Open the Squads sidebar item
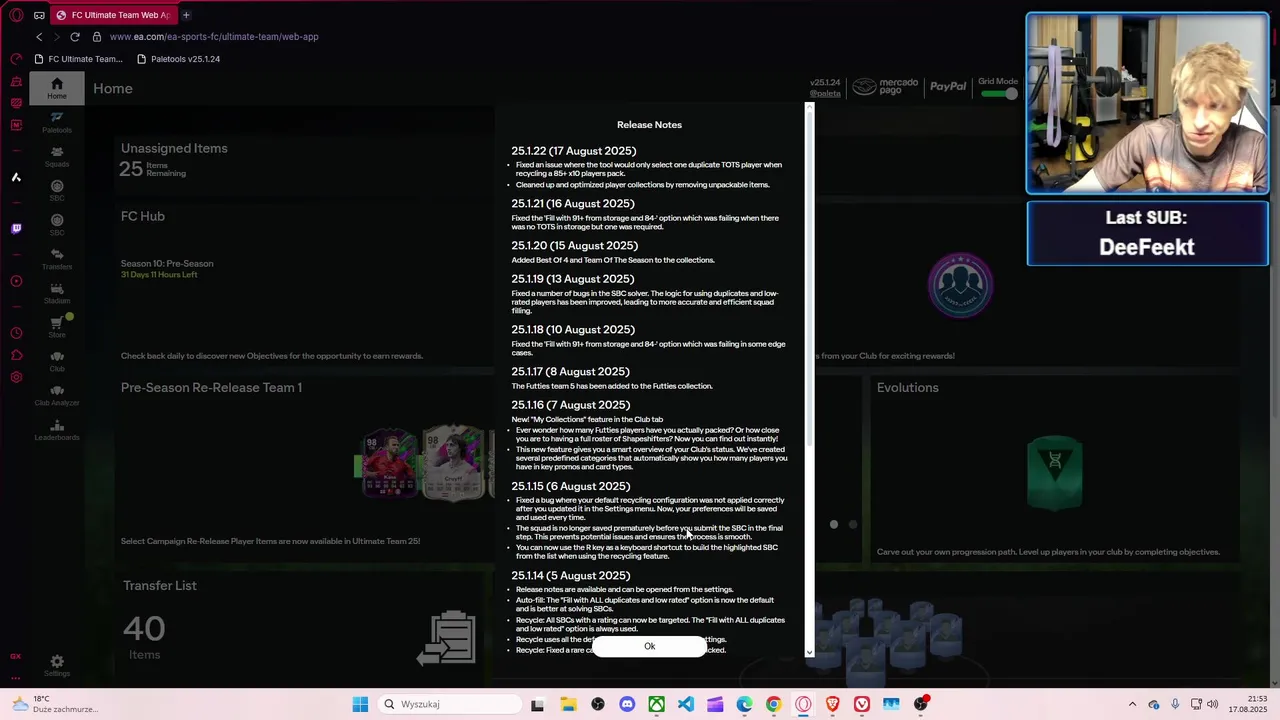1280x720 pixels. [x=57, y=157]
